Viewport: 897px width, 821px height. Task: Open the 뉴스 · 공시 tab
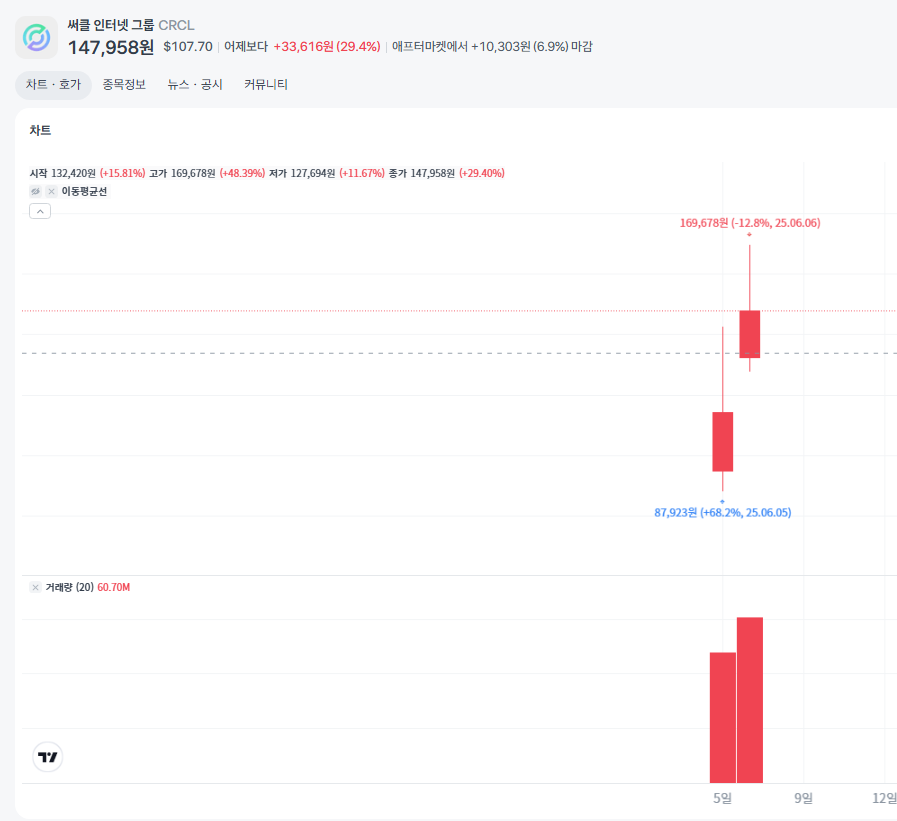tap(195, 85)
